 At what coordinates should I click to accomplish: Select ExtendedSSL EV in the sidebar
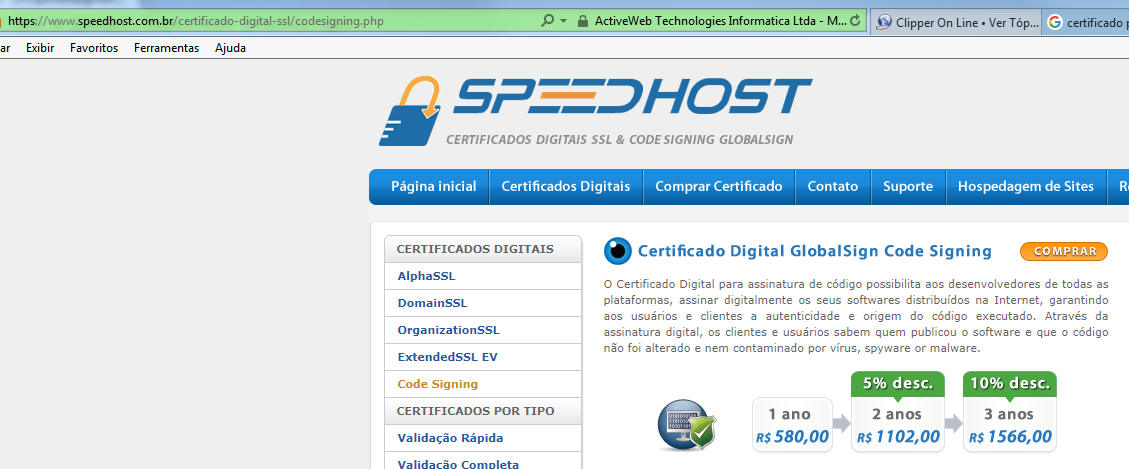[447, 357]
